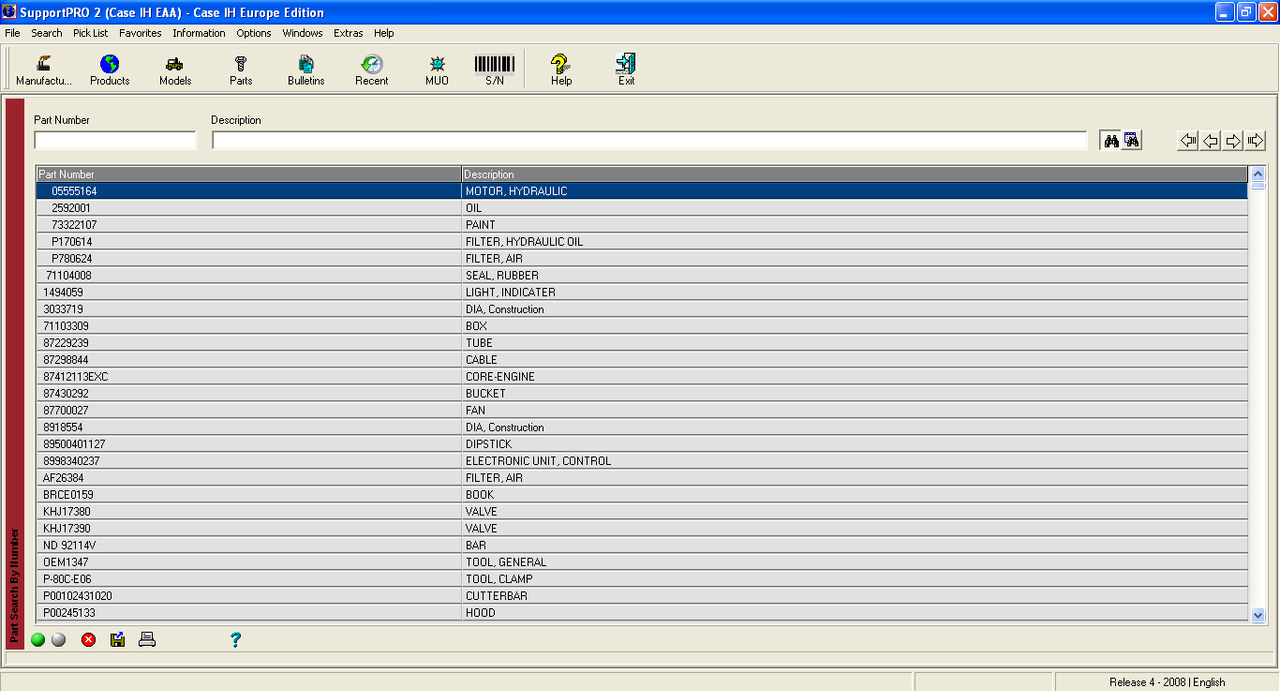Open the Windows menu
This screenshot has width=1280, height=691.
coord(302,33)
